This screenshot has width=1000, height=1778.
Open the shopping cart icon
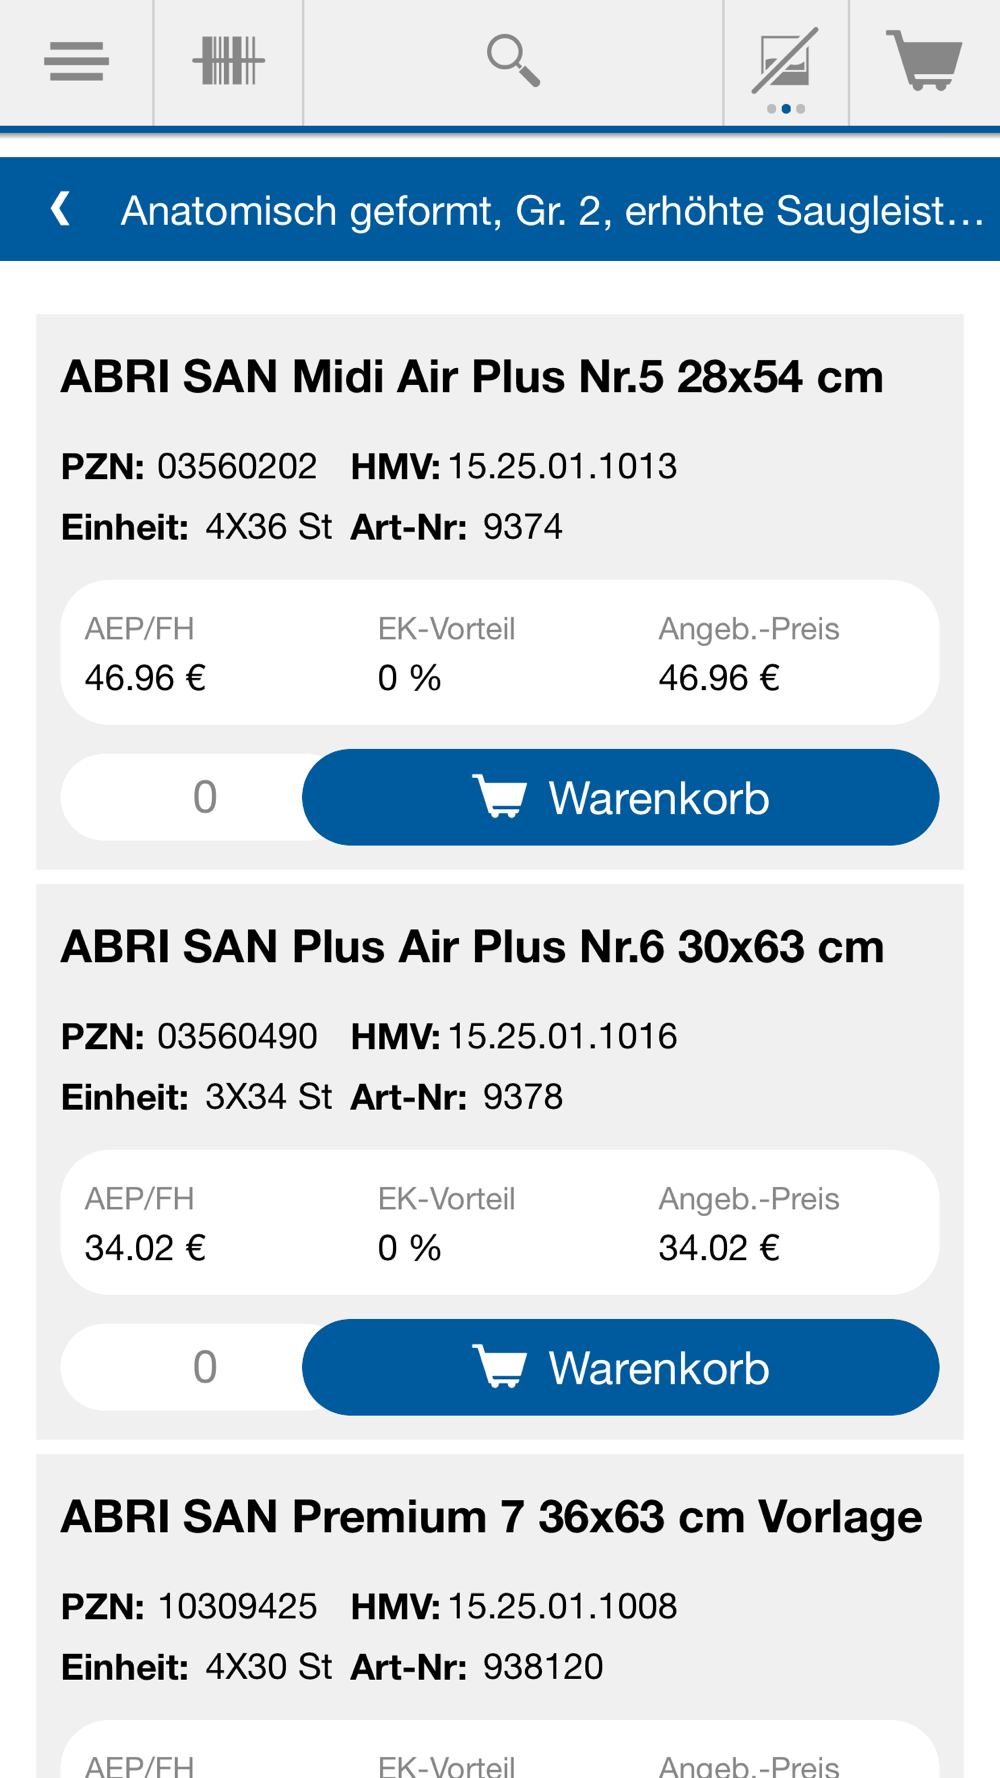coord(924,62)
